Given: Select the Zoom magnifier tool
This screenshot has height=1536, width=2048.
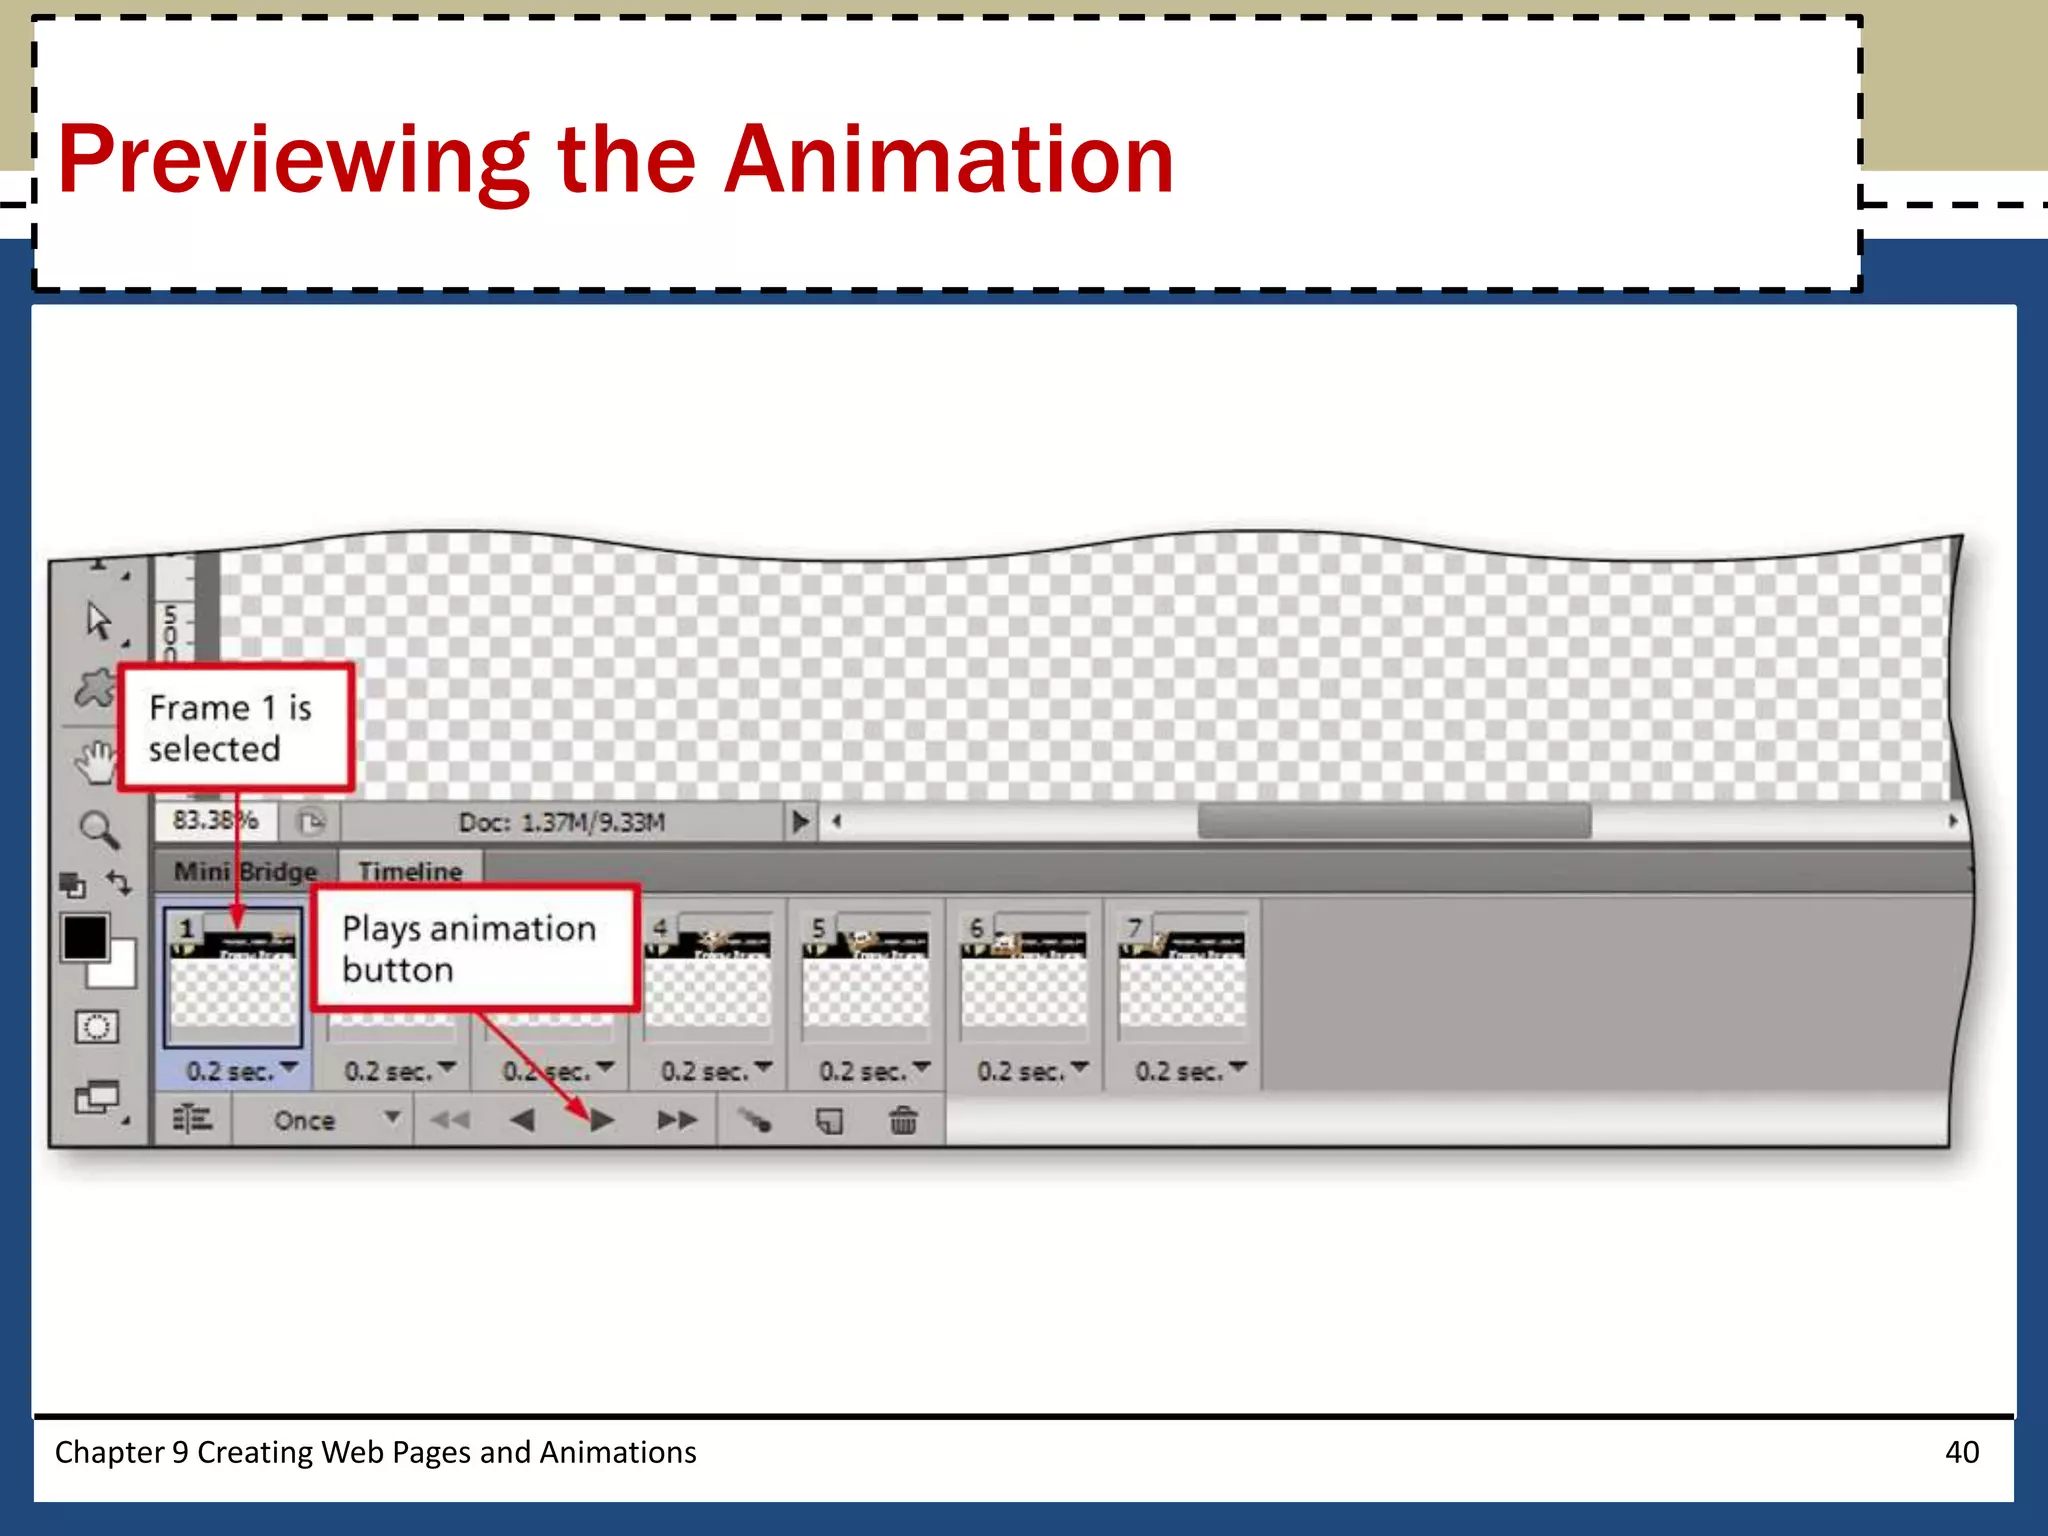Looking at the screenshot, I should coord(99,829).
